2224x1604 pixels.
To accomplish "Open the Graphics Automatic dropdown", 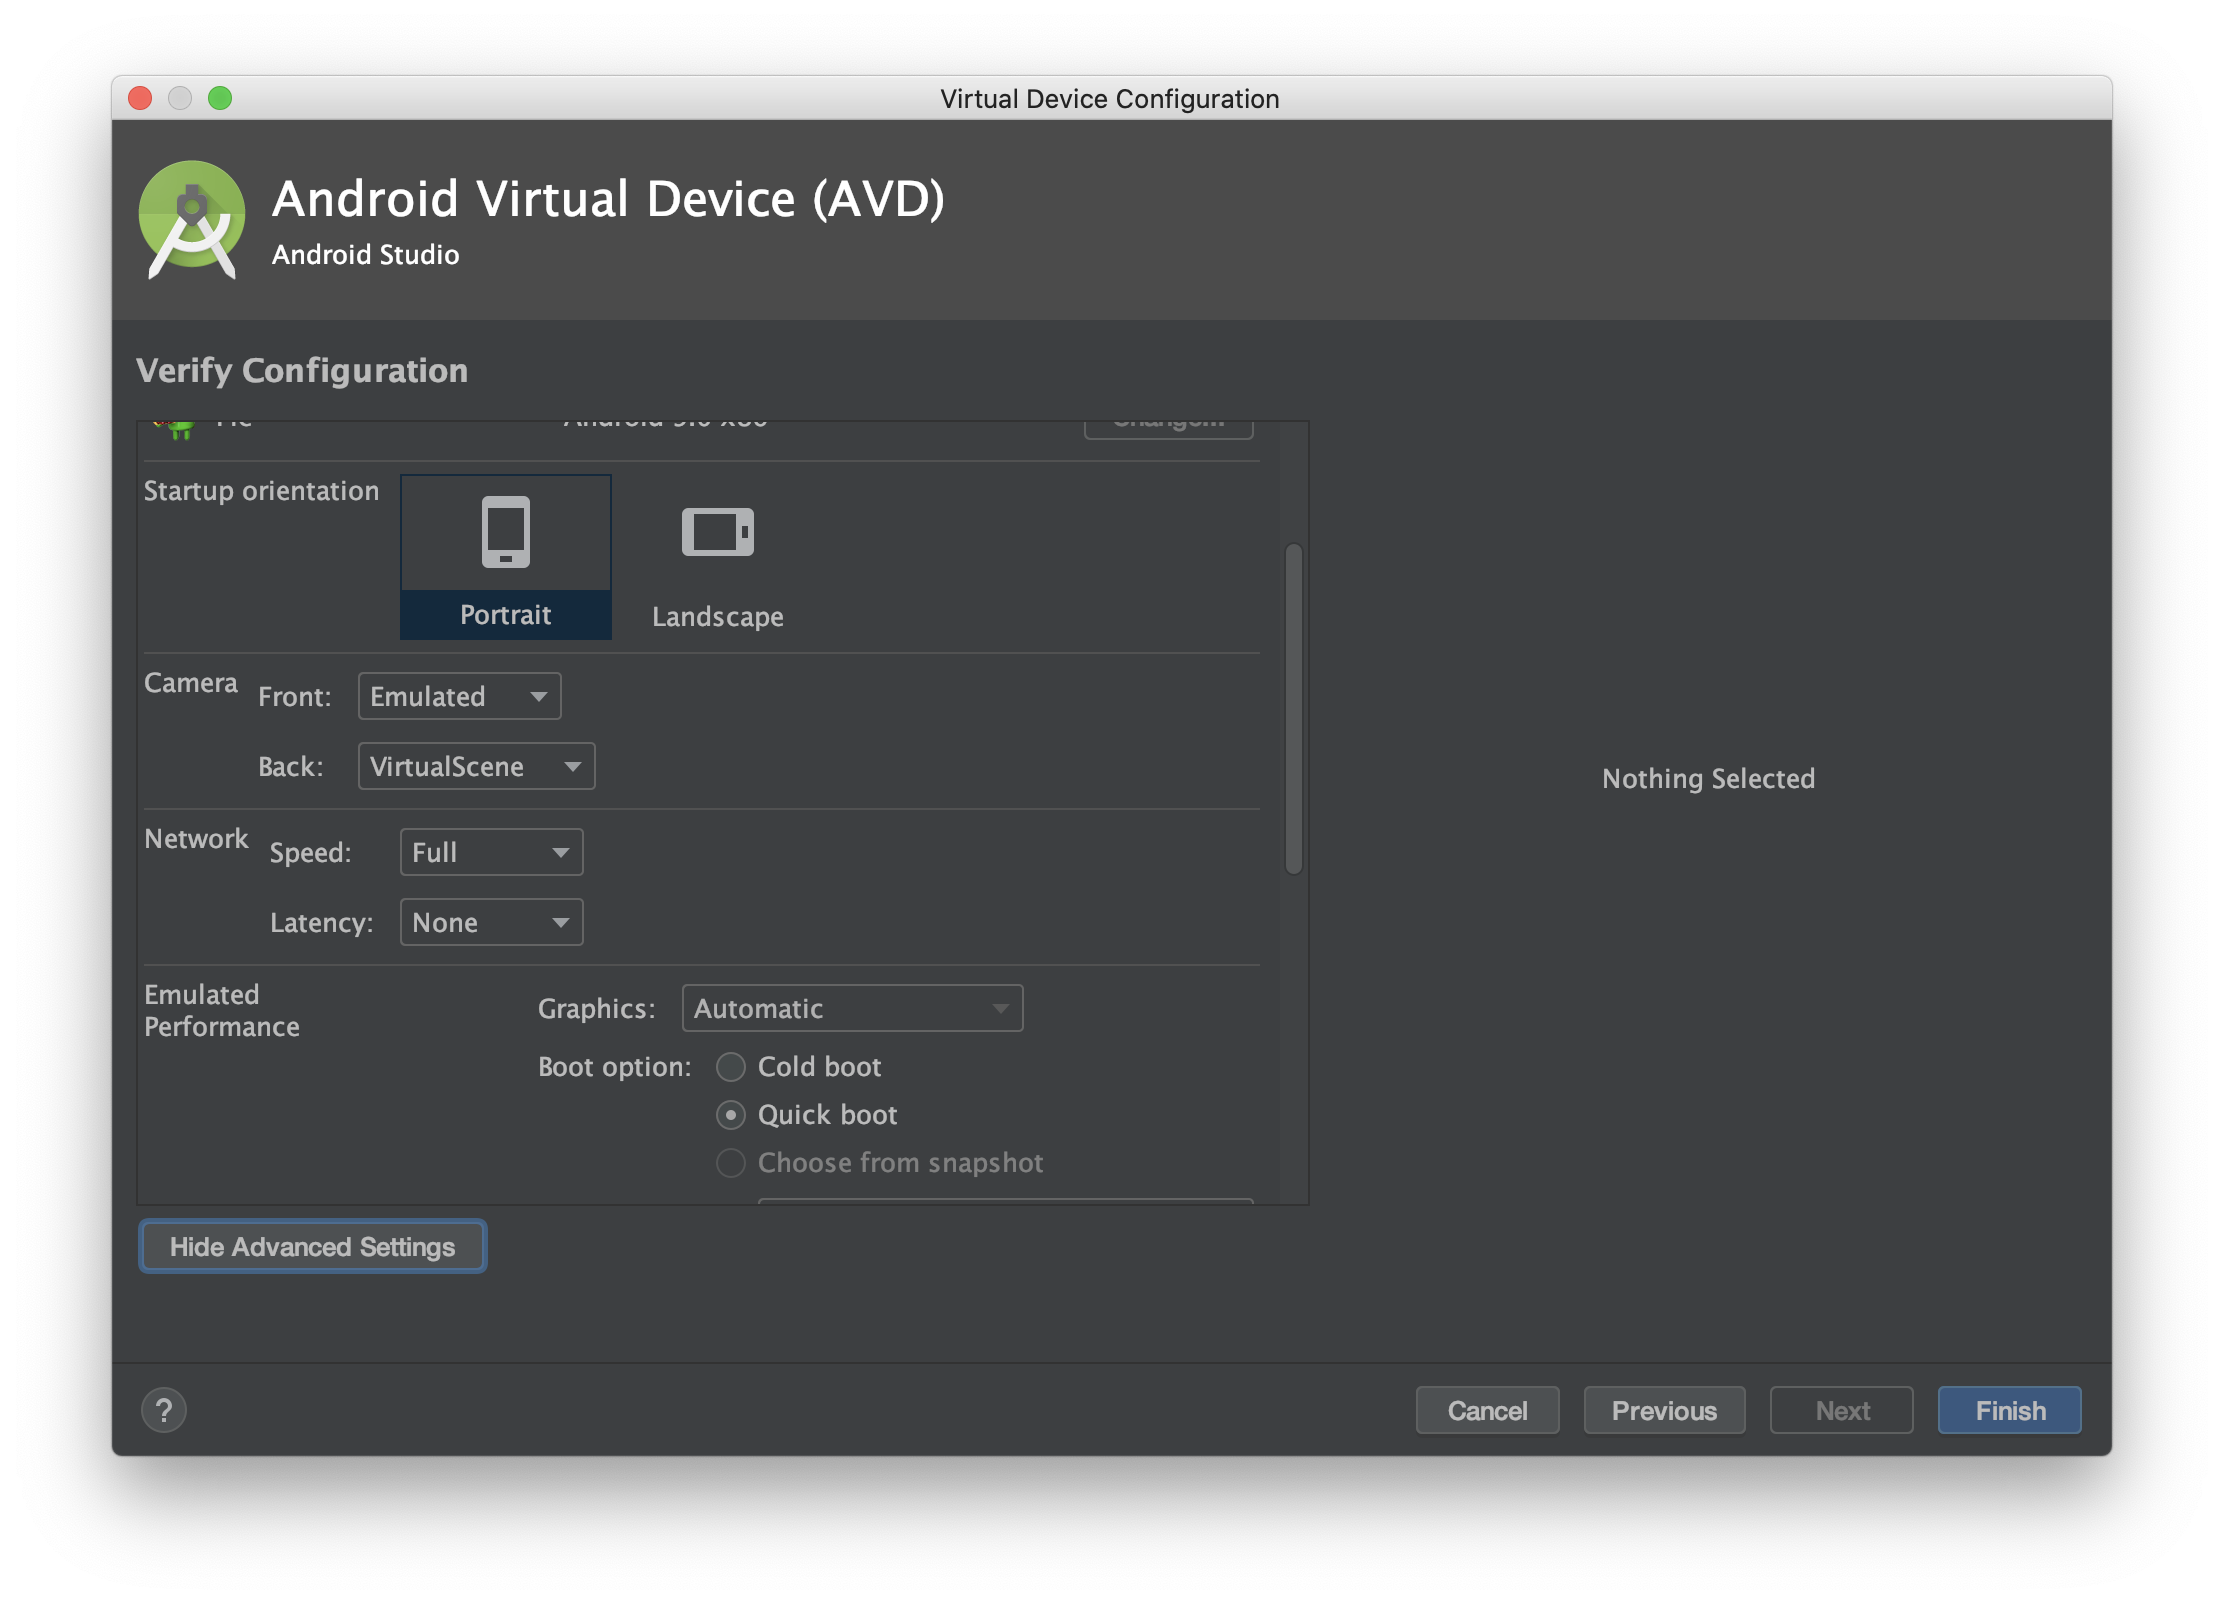I will [852, 1008].
